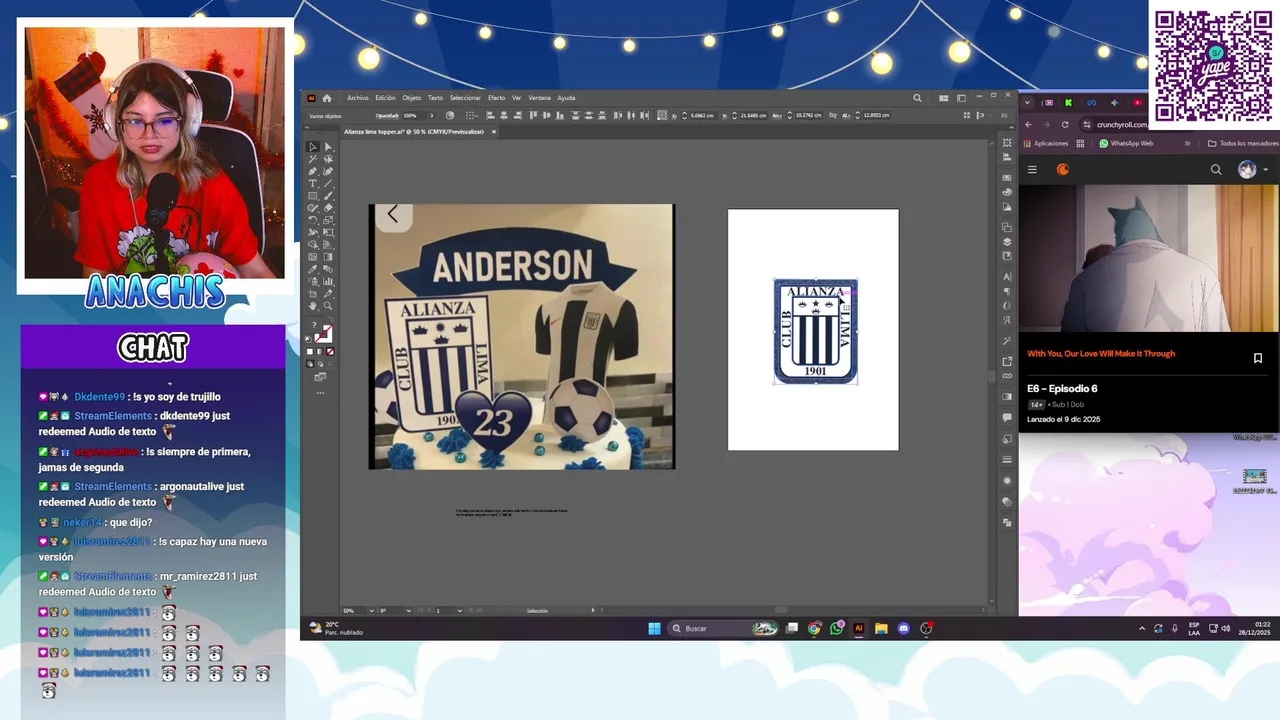1280x720 pixels.
Task: Choose the Lasso tool
Action: (328, 159)
